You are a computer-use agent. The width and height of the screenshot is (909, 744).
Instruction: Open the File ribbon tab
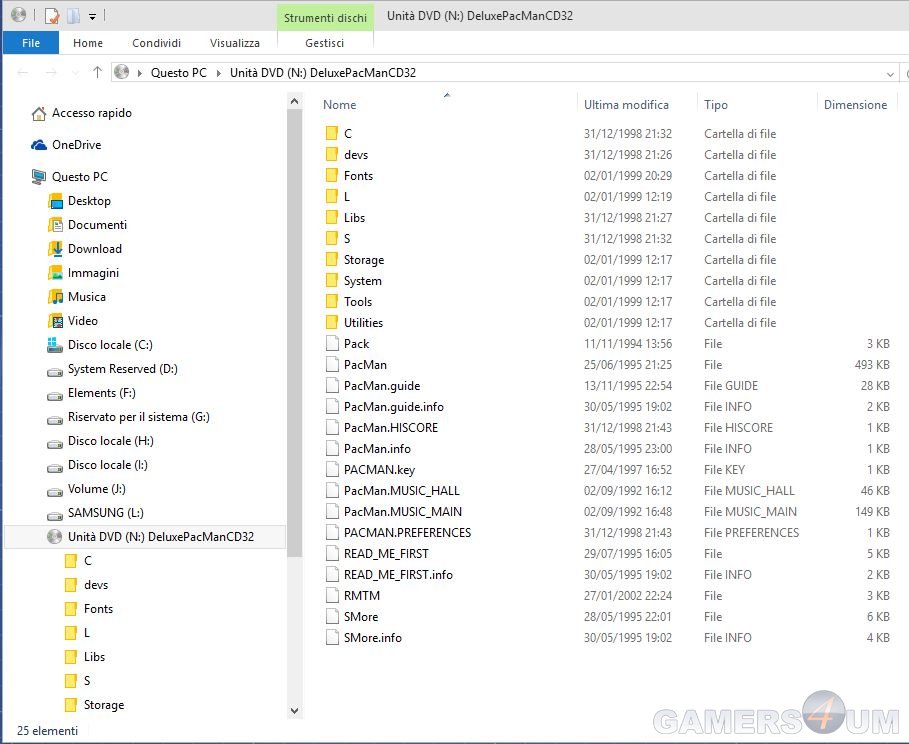pyautogui.click(x=31, y=43)
